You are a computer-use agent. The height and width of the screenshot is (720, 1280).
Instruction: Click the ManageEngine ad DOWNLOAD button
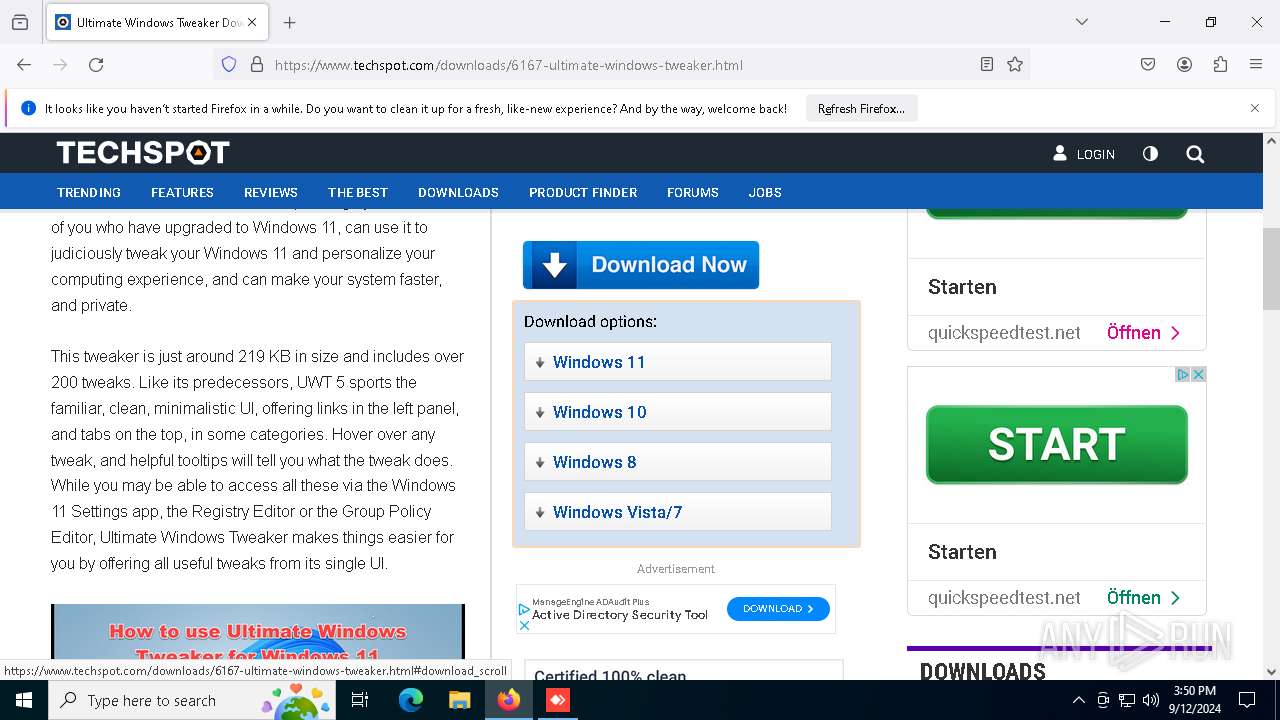[778, 608]
